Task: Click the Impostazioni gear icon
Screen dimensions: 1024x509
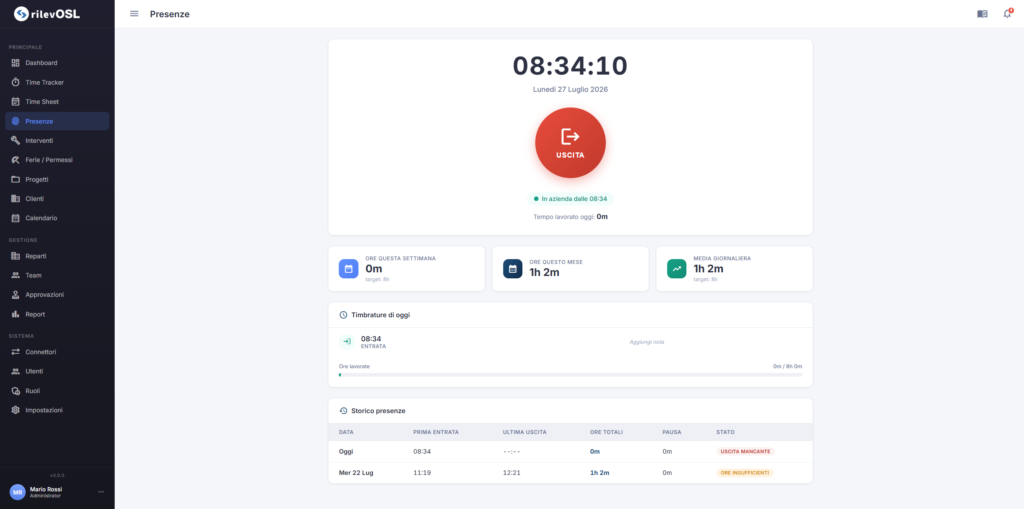Action: pyautogui.click(x=16, y=410)
